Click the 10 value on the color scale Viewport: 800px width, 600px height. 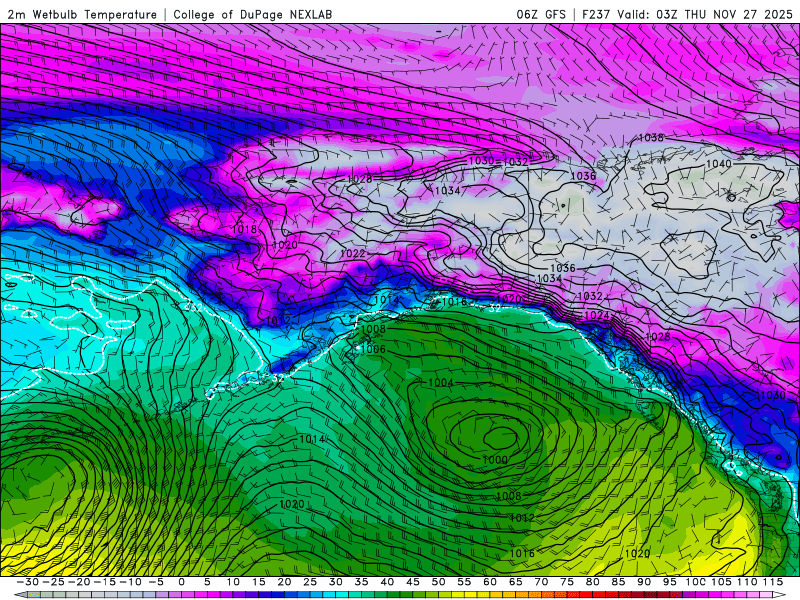click(x=233, y=582)
